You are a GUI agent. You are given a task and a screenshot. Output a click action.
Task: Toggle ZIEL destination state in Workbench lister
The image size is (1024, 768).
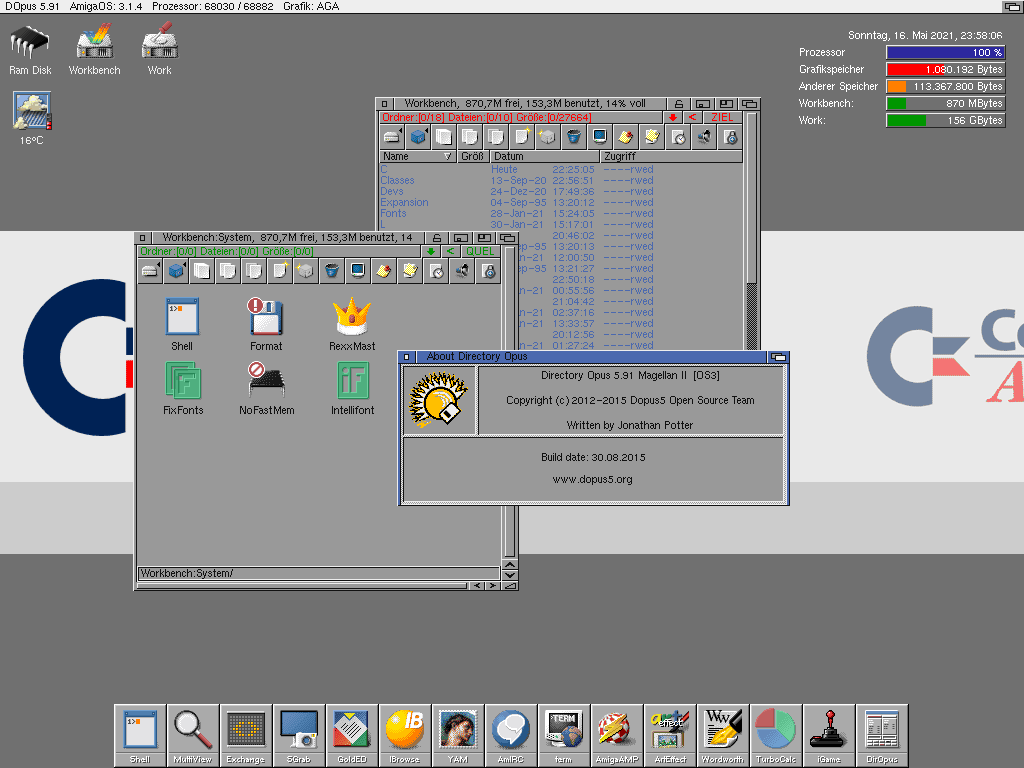(x=722, y=118)
